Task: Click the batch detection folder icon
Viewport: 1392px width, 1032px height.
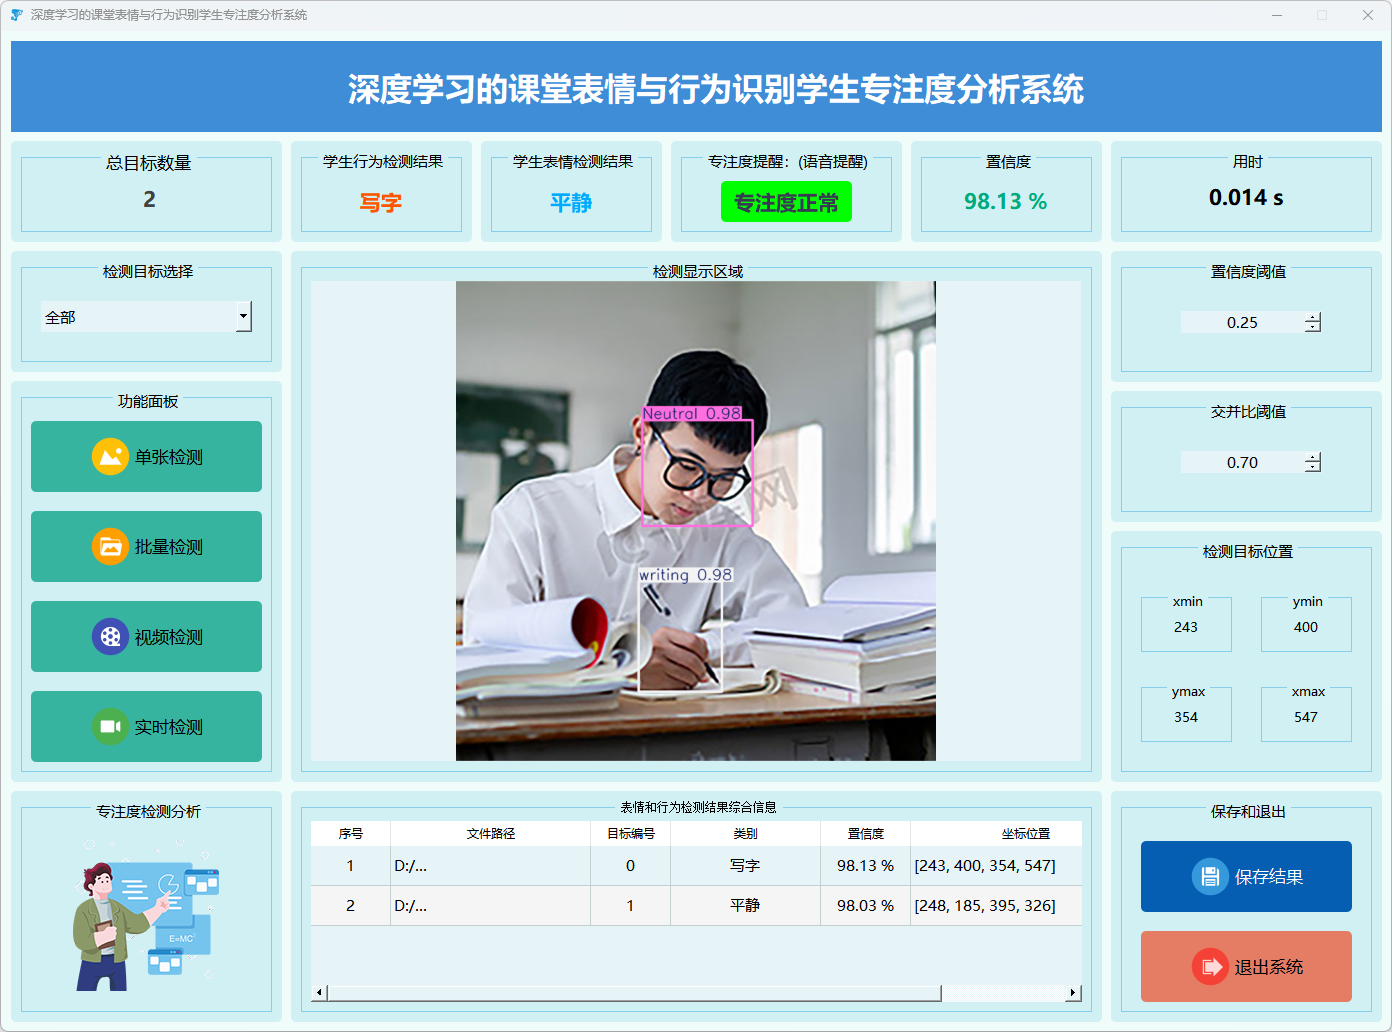Action: 110,547
